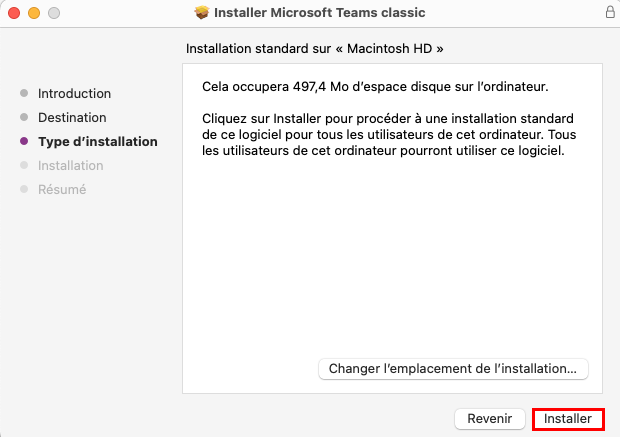
Task: Click the faded bullet beside Résumé
Action: 24,189
